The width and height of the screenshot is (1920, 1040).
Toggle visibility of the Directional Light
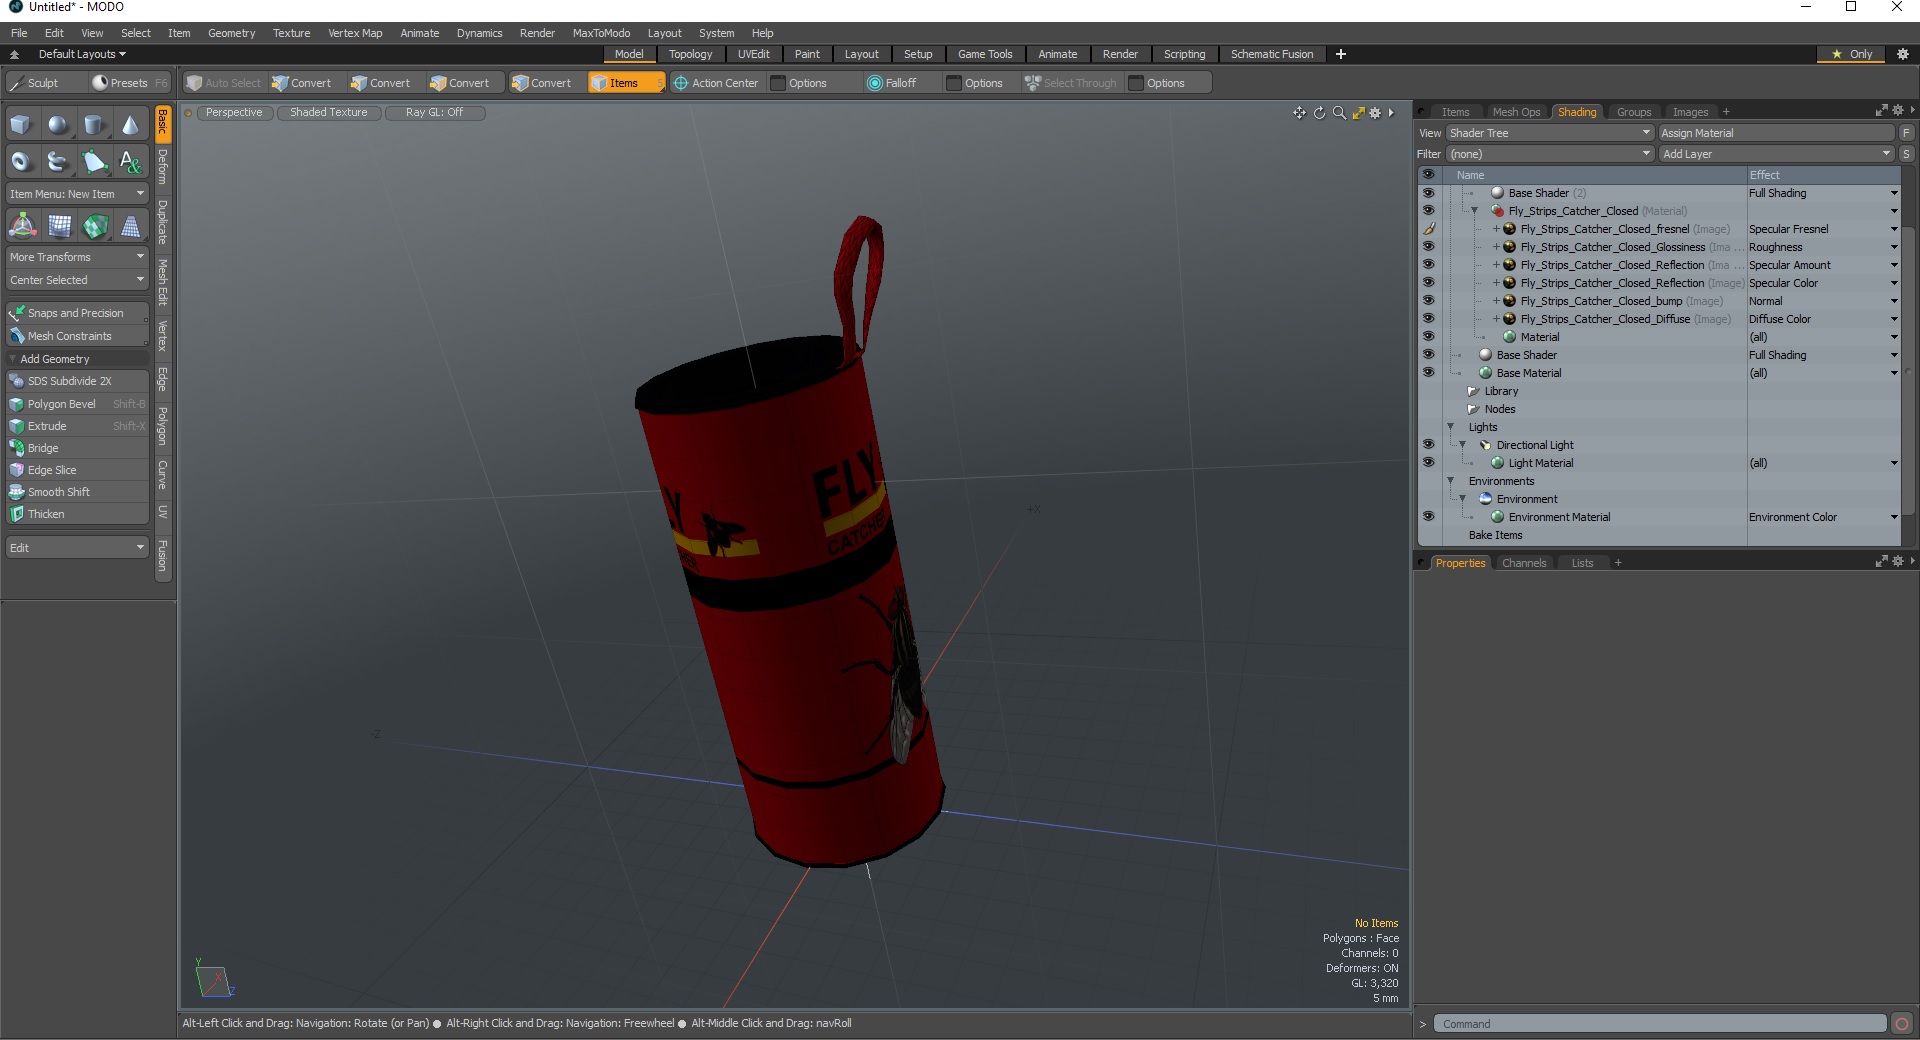(x=1428, y=445)
